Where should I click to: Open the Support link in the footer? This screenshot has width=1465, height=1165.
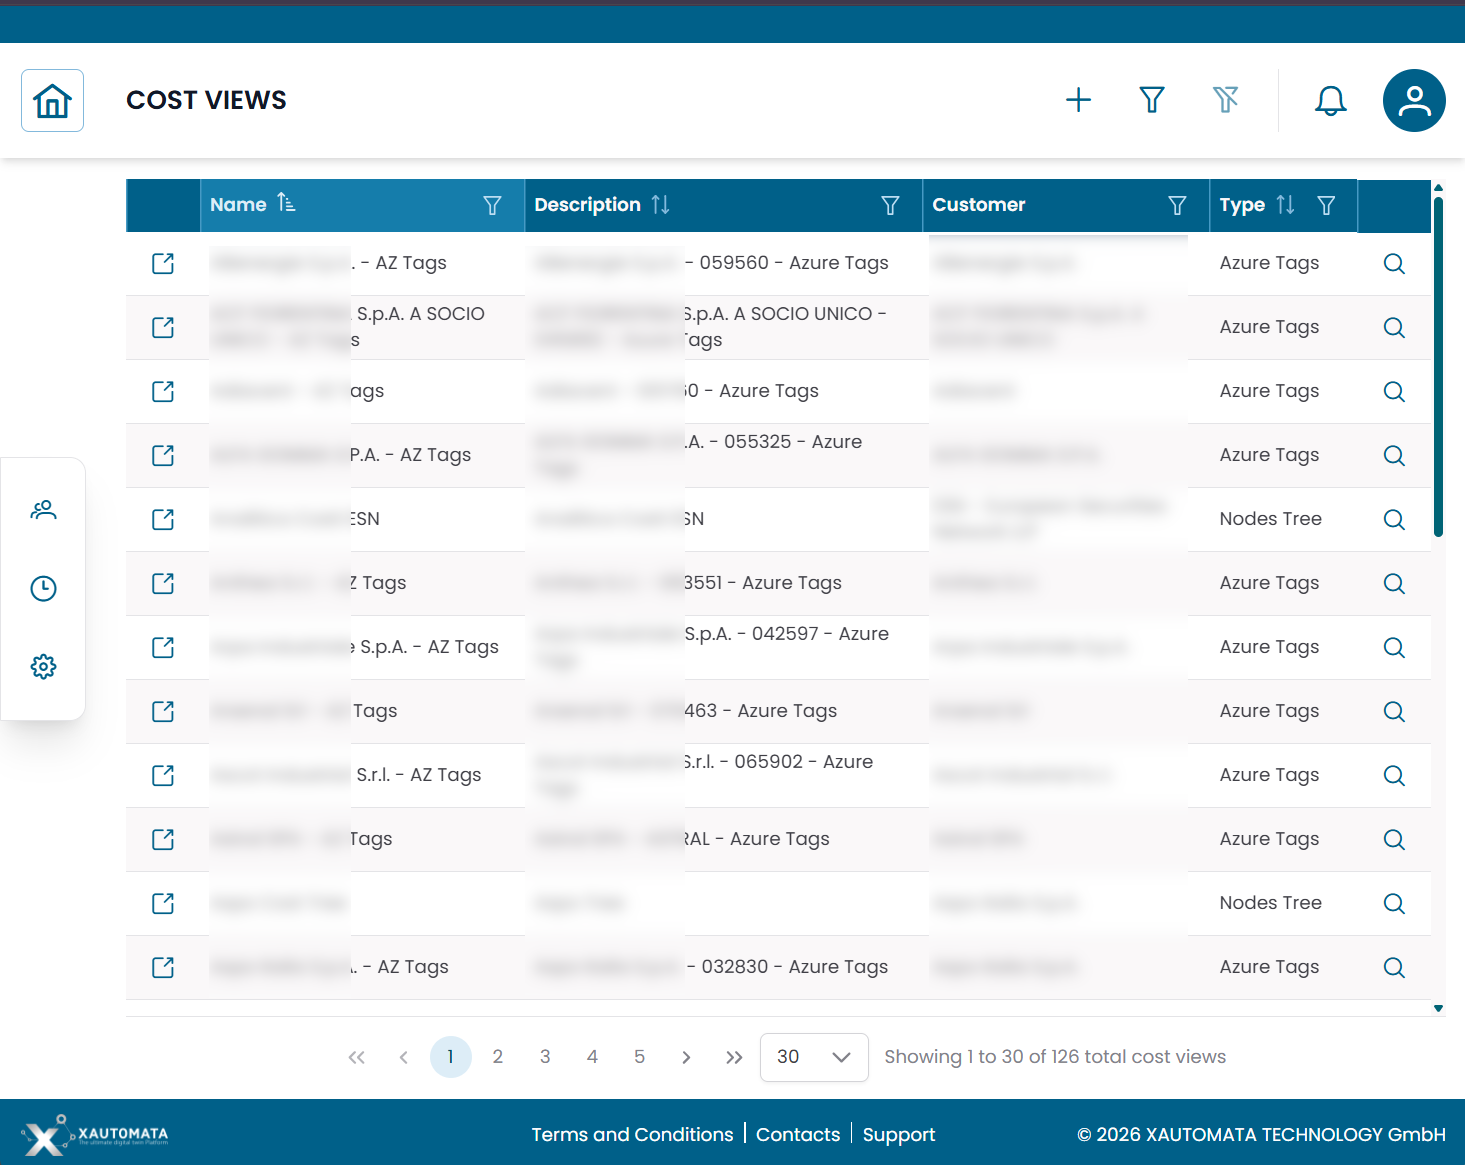click(x=898, y=1134)
